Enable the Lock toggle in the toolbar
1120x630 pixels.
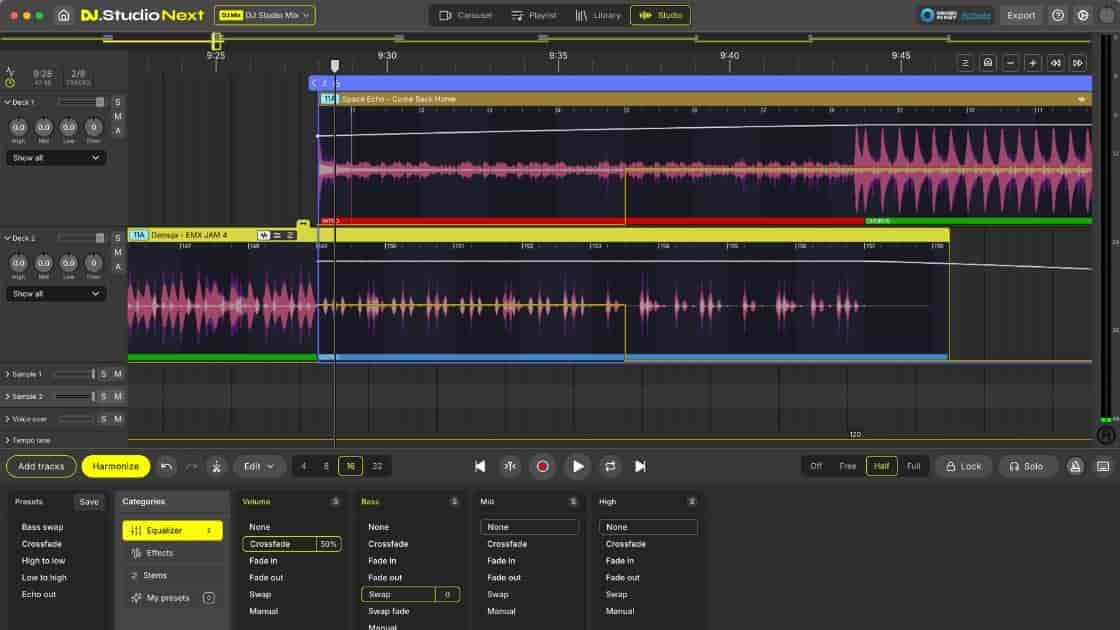click(962, 465)
